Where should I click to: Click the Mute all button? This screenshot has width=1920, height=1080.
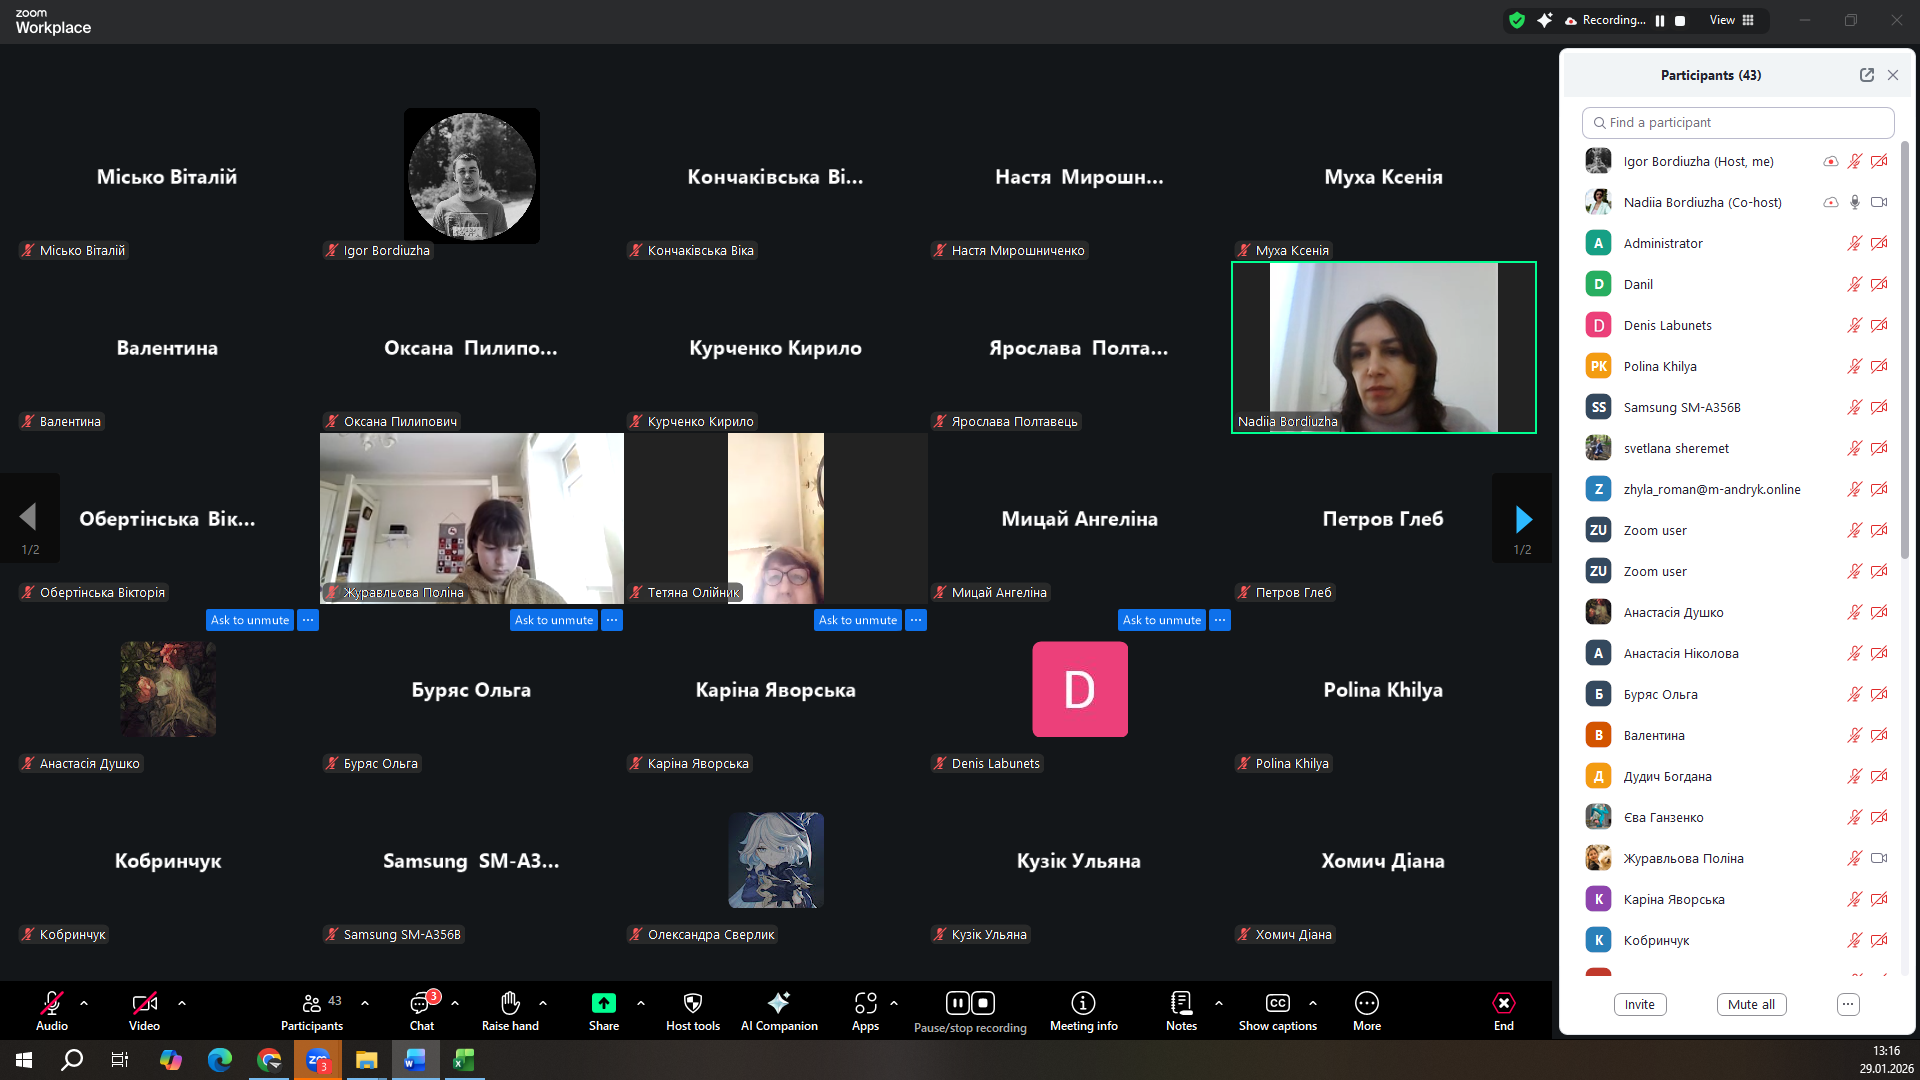(x=1751, y=1004)
